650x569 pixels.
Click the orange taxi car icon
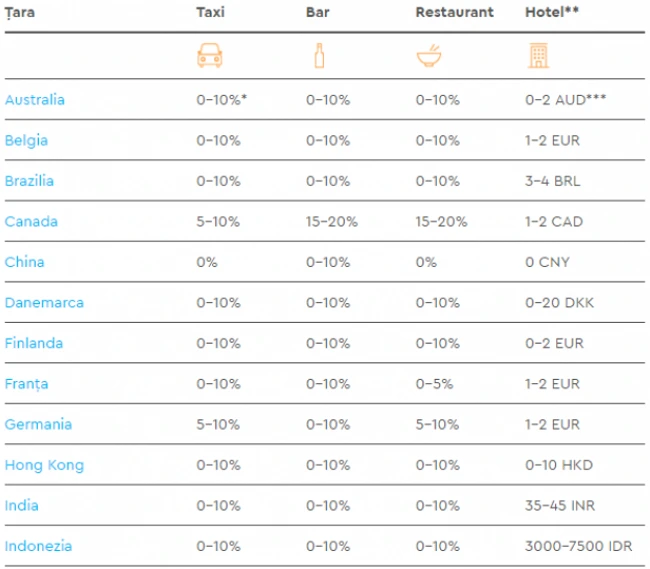(209, 56)
